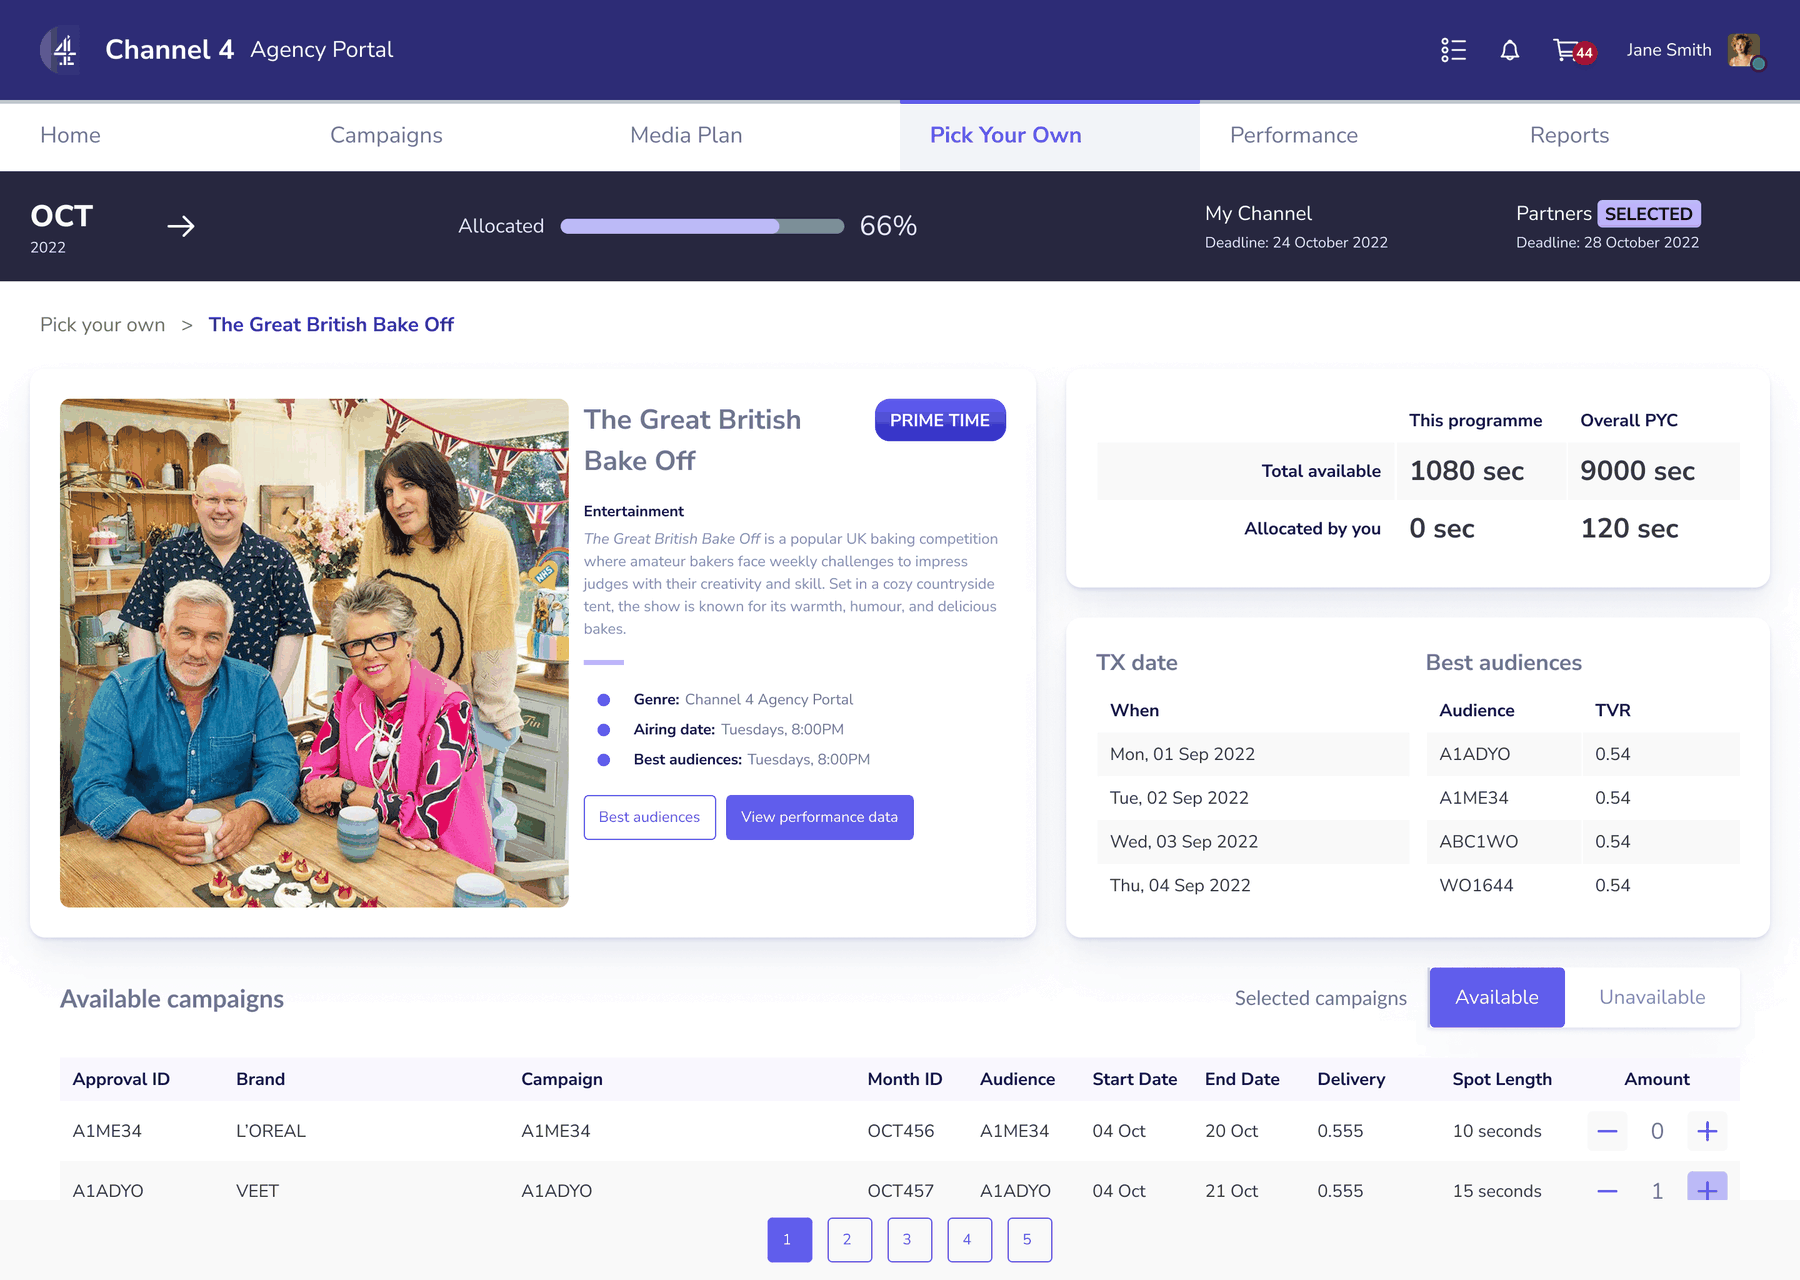
Task: Click the OCT 2022 month label
Action: pyautogui.click(x=62, y=228)
